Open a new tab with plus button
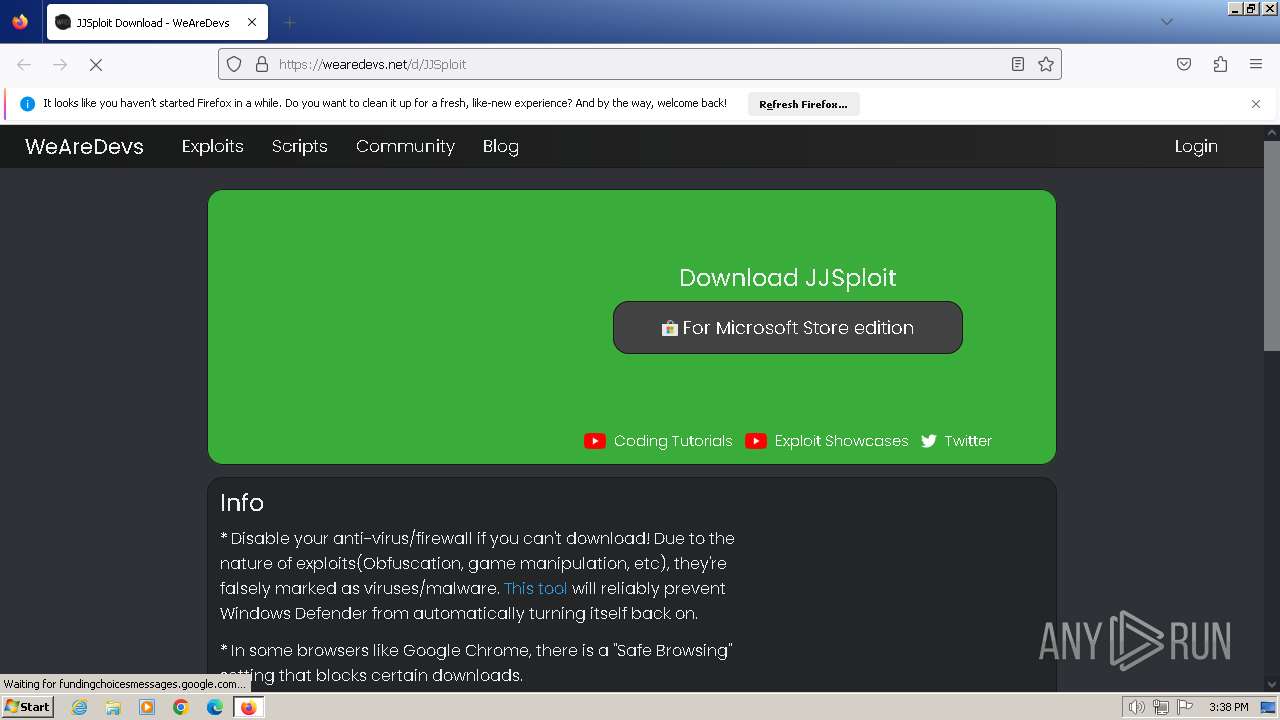This screenshot has height=720, width=1280. click(x=289, y=22)
